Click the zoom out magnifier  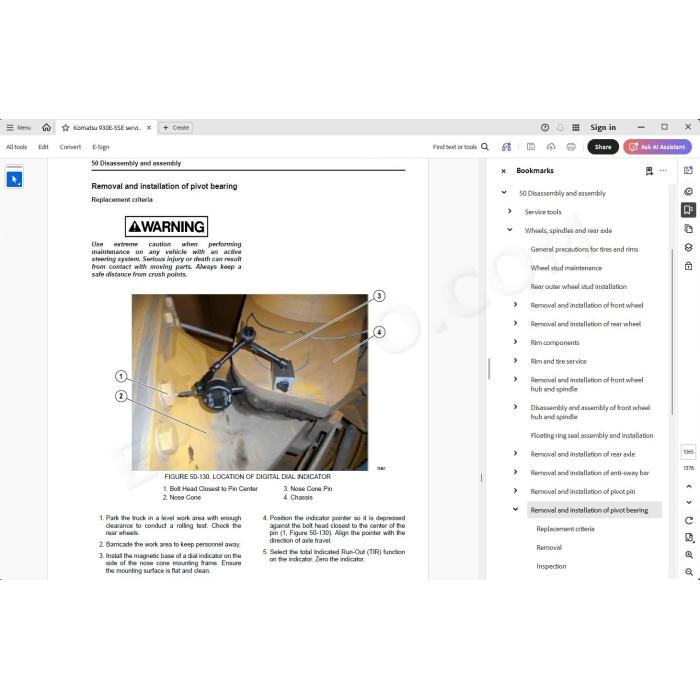tap(689, 572)
